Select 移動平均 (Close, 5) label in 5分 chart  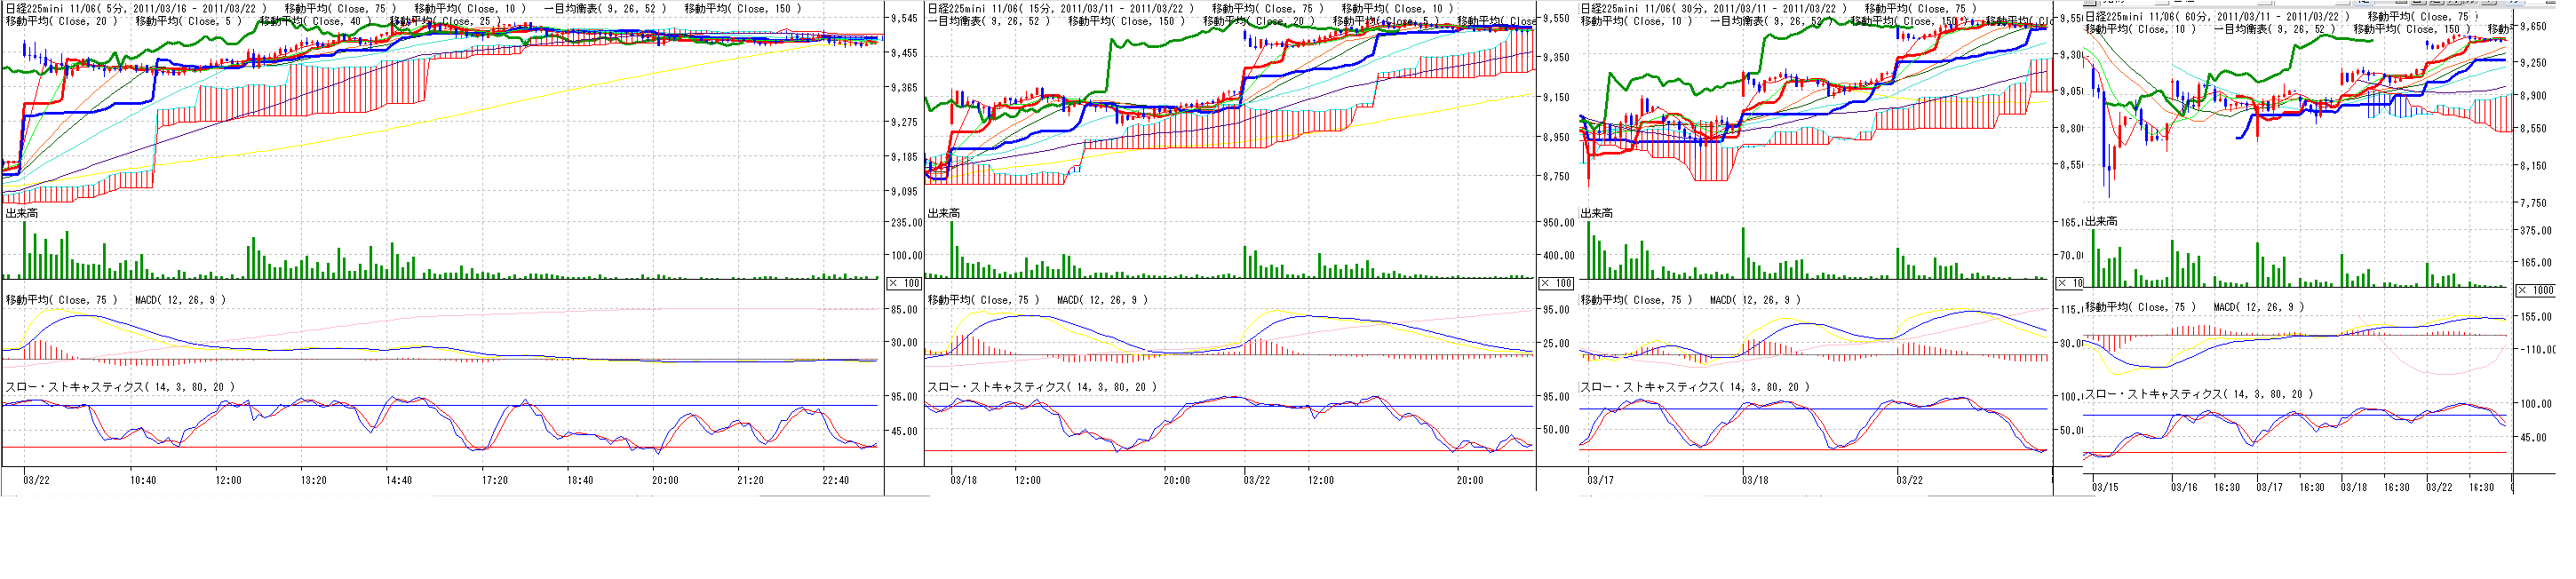click(188, 21)
